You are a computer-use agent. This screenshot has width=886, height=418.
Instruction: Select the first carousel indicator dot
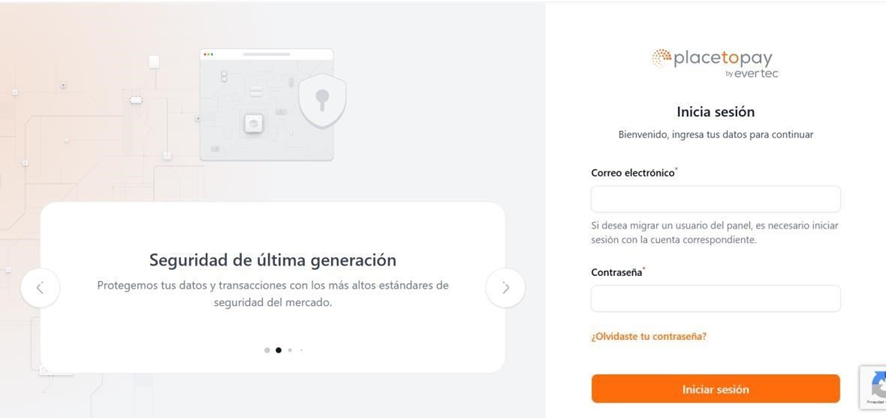[267, 350]
